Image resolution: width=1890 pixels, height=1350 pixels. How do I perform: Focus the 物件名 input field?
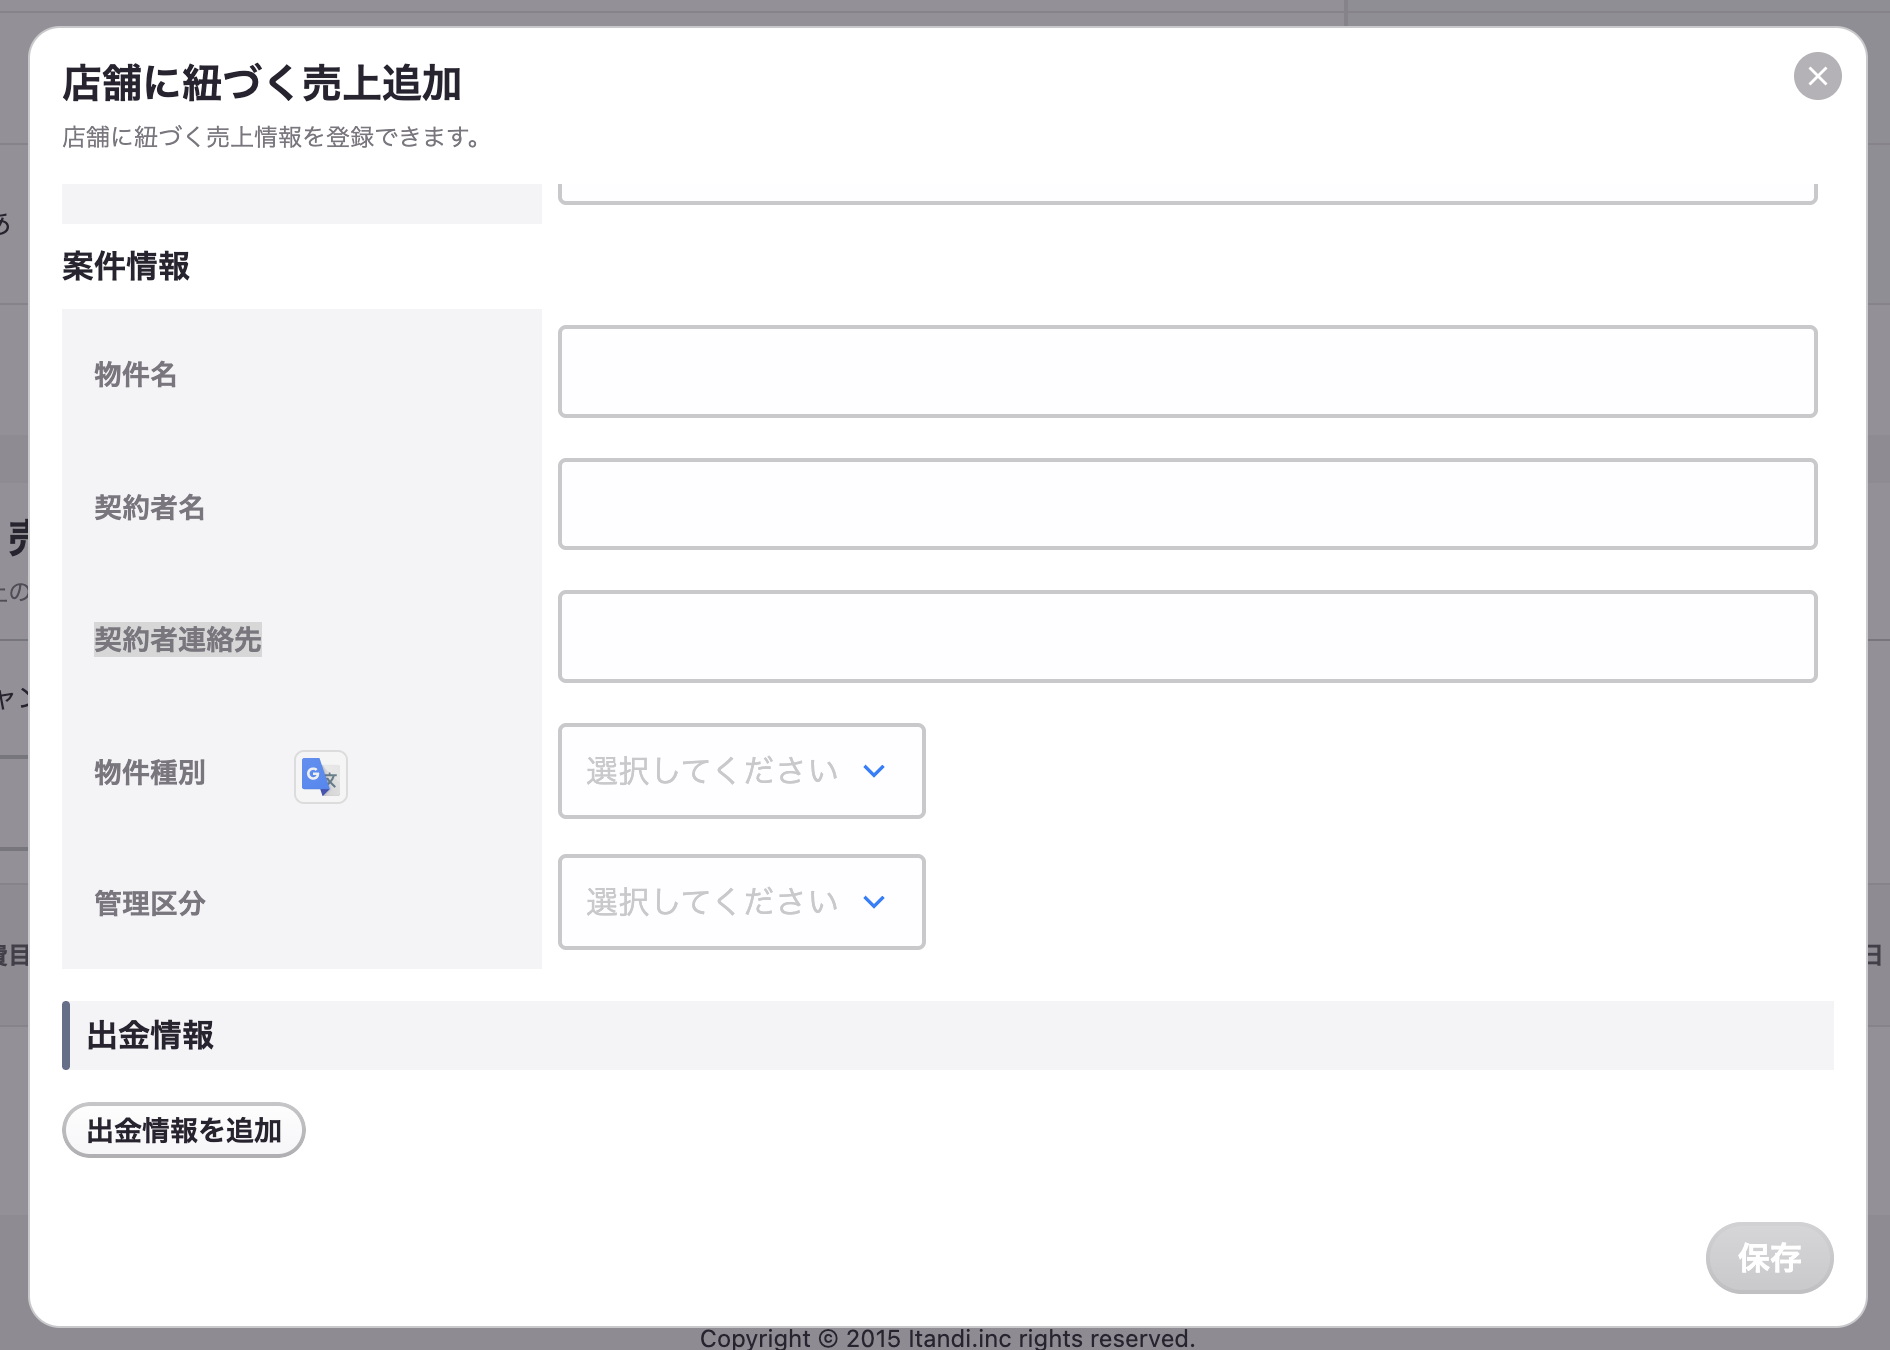pos(1187,371)
